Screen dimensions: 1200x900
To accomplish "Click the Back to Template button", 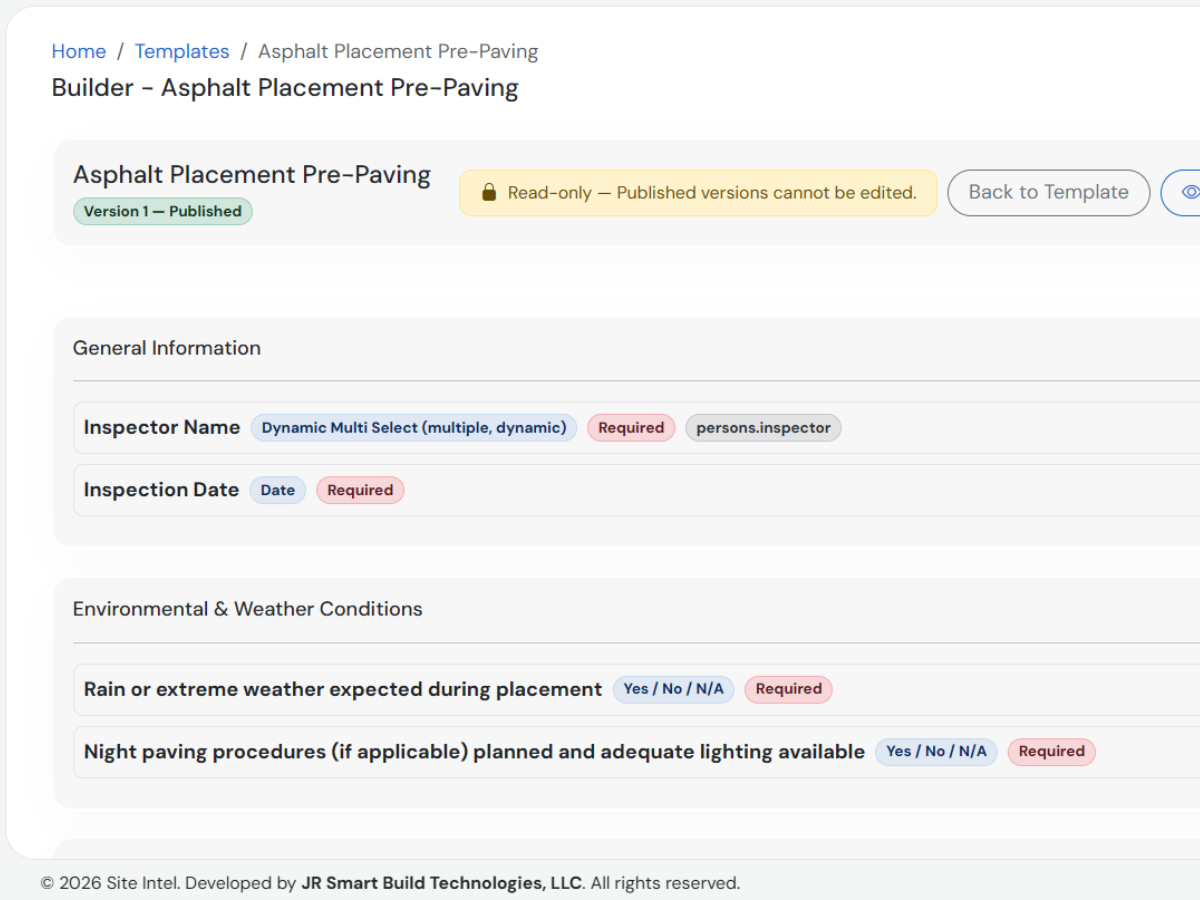I will (1049, 192).
